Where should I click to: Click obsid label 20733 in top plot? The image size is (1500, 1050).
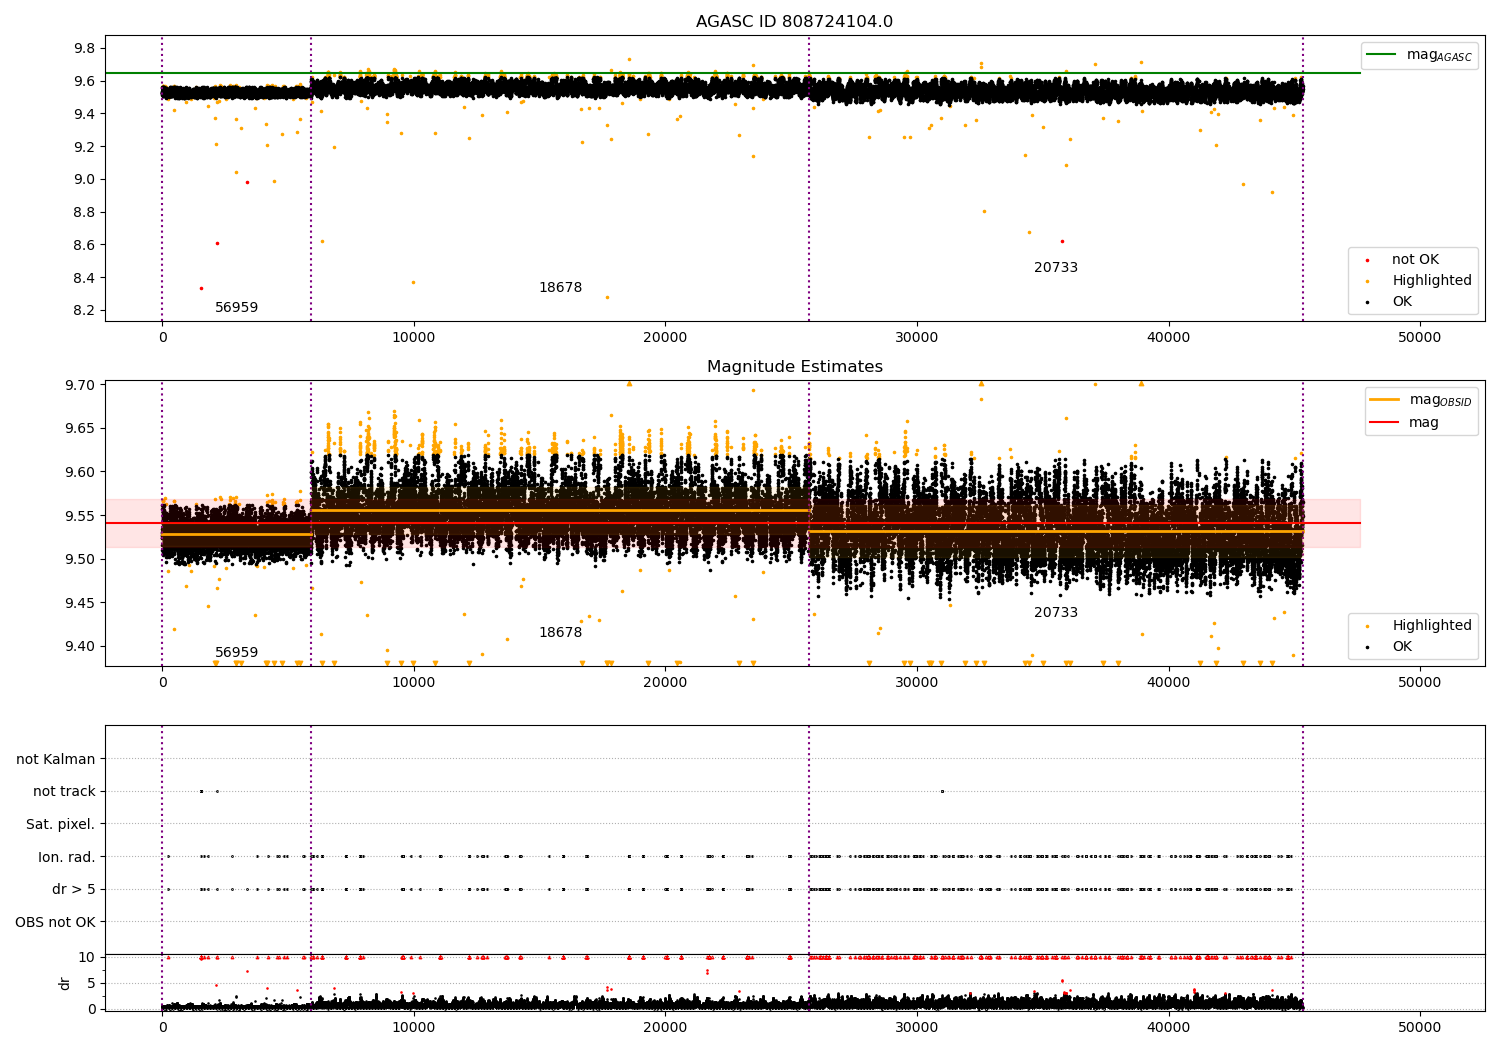click(x=1056, y=268)
